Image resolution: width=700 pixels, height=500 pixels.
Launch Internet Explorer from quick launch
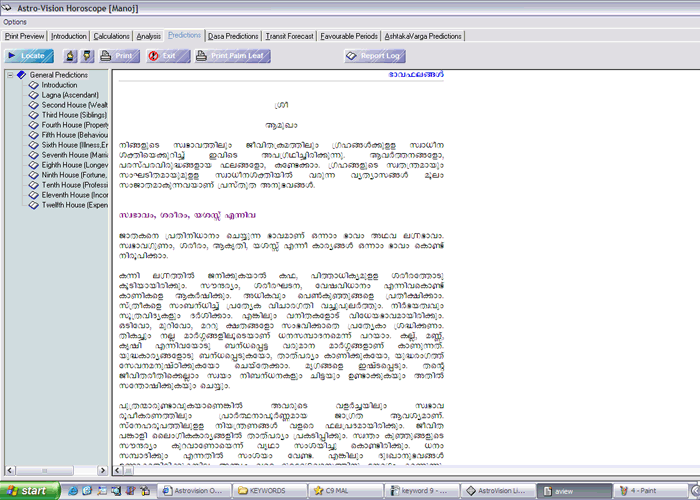pyautogui.click(x=73, y=491)
